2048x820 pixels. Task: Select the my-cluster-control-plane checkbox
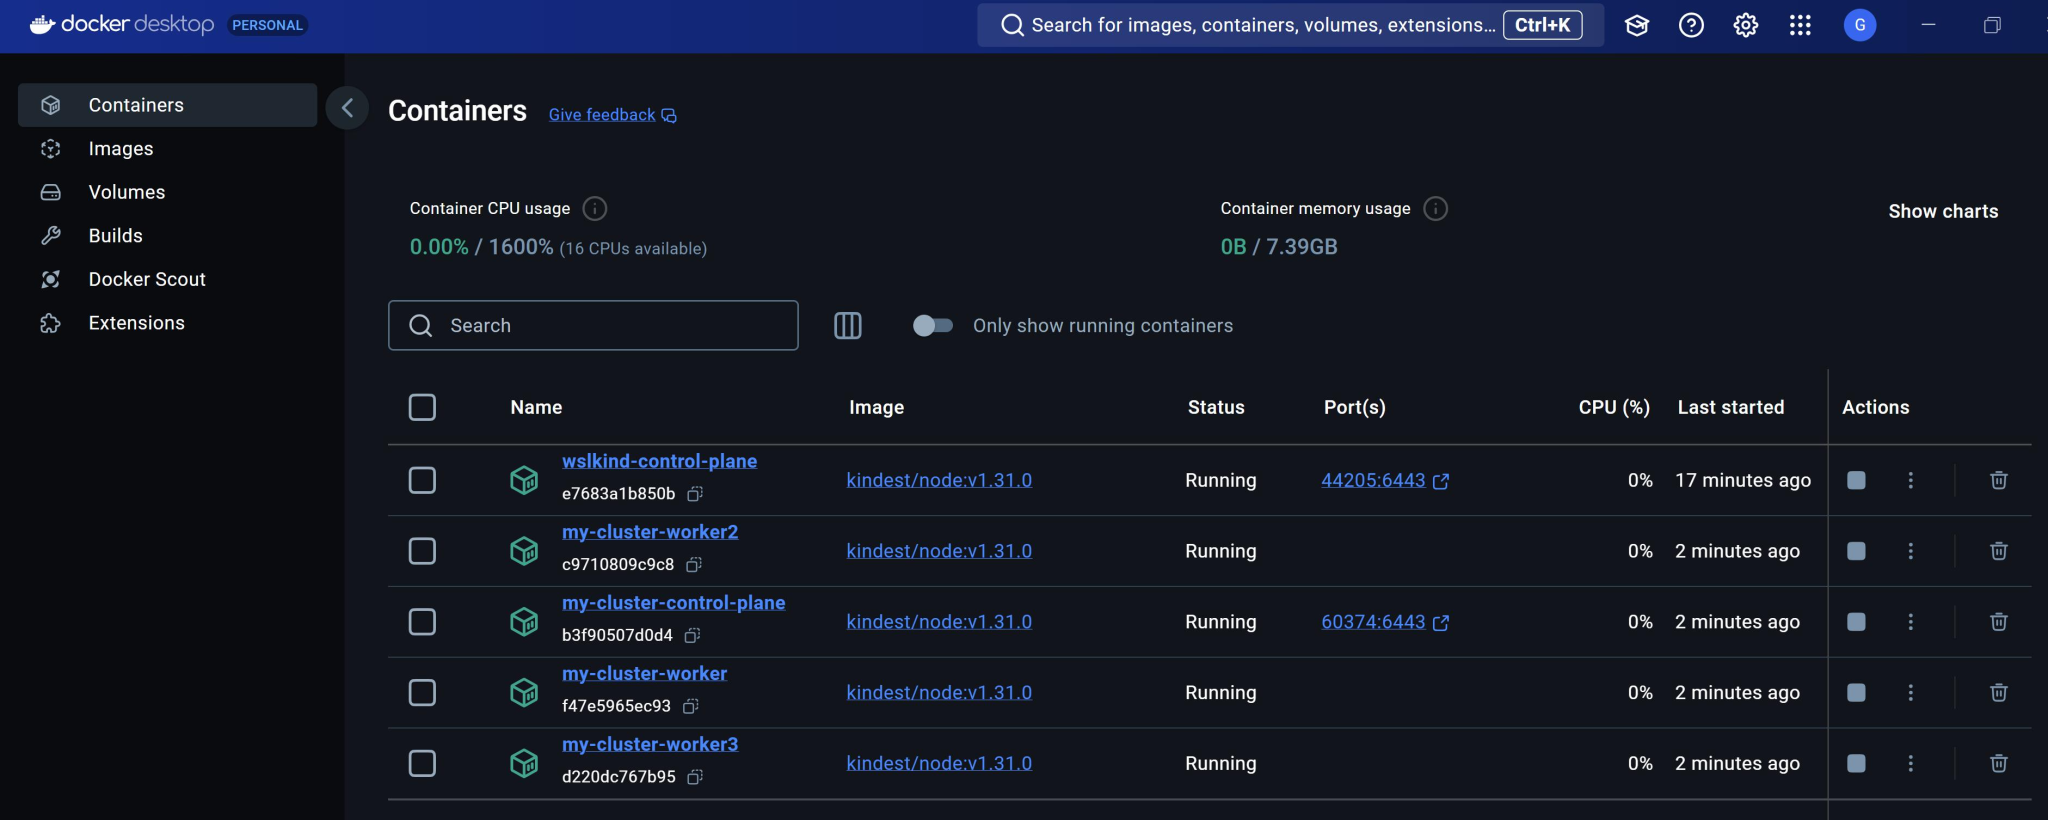(422, 622)
